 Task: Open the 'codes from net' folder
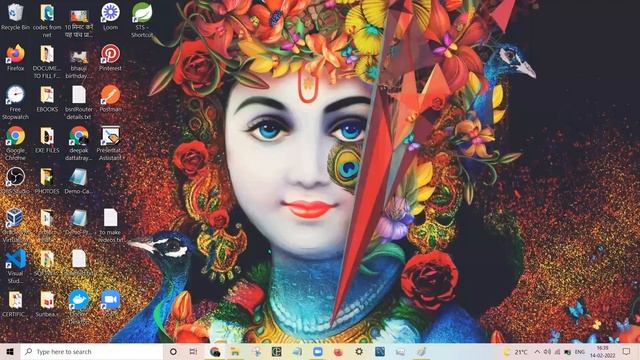click(x=47, y=20)
